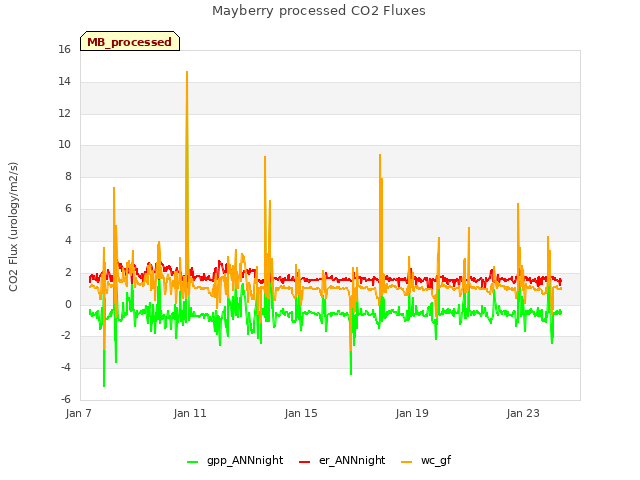Click the lowest green trough near -5
The height and width of the screenshot is (480, 640).
[104, 385]
